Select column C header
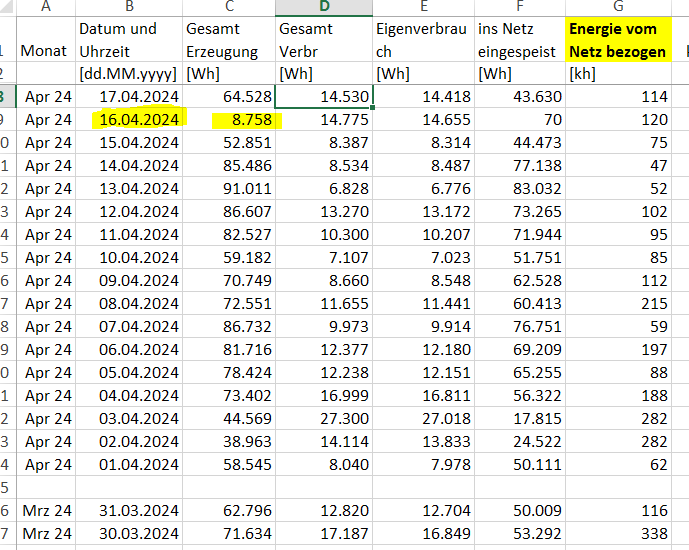689x550 pixels. click(x=229, y=7)
